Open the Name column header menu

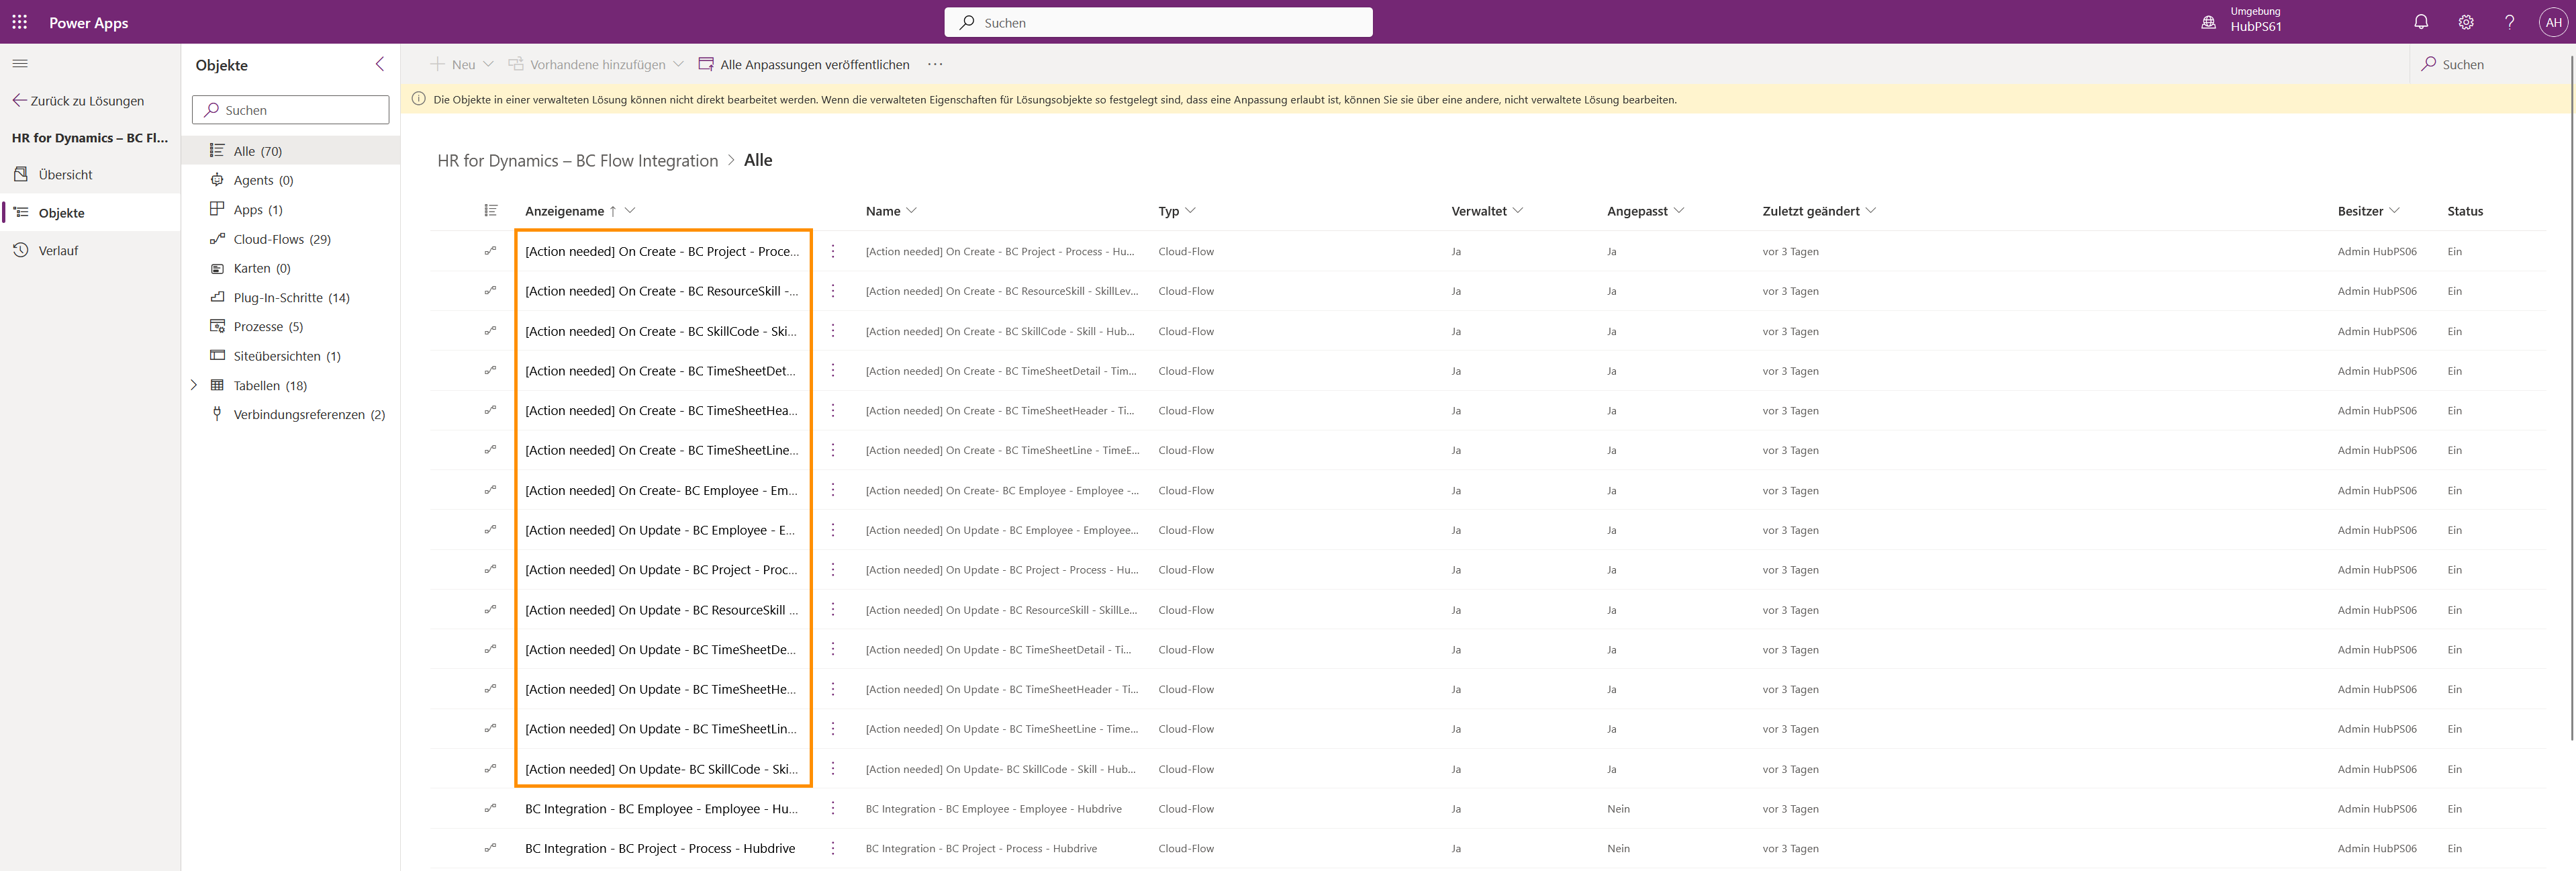click(x=891, y=211)
